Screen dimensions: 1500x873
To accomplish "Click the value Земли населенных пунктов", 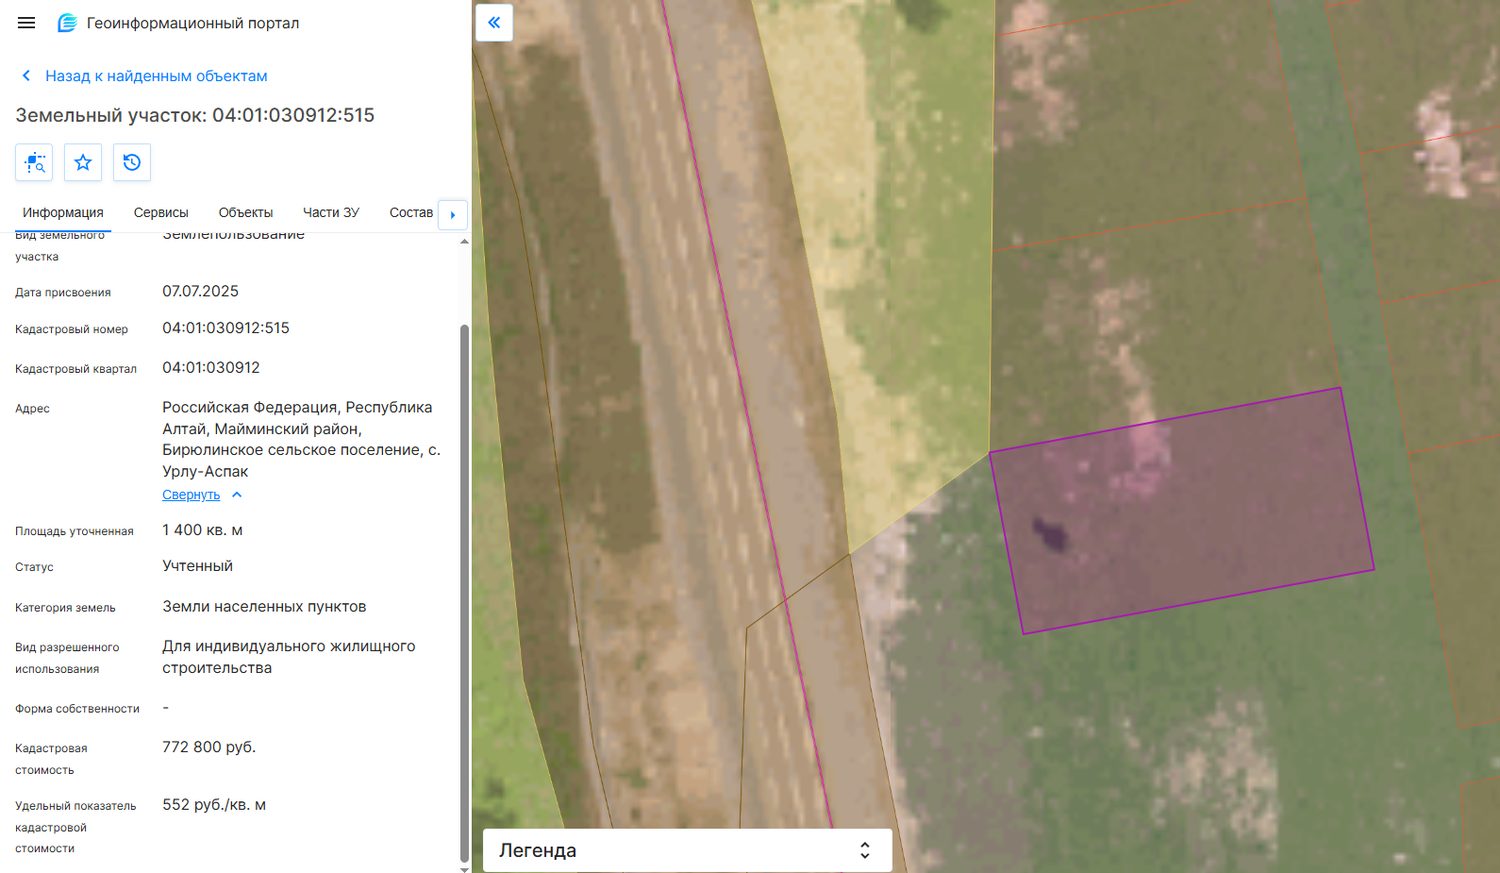I will coord(264,607).
